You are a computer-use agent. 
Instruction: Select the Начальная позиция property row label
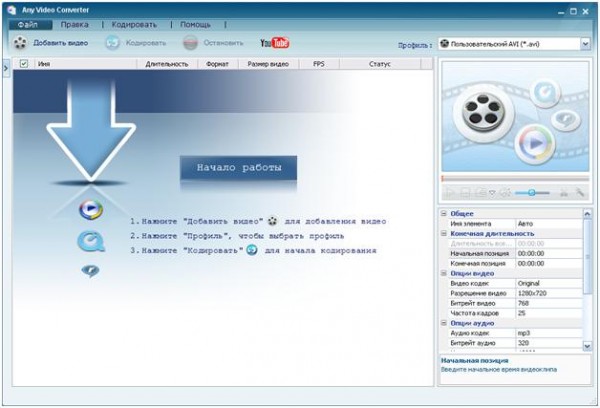pos(482,253)
